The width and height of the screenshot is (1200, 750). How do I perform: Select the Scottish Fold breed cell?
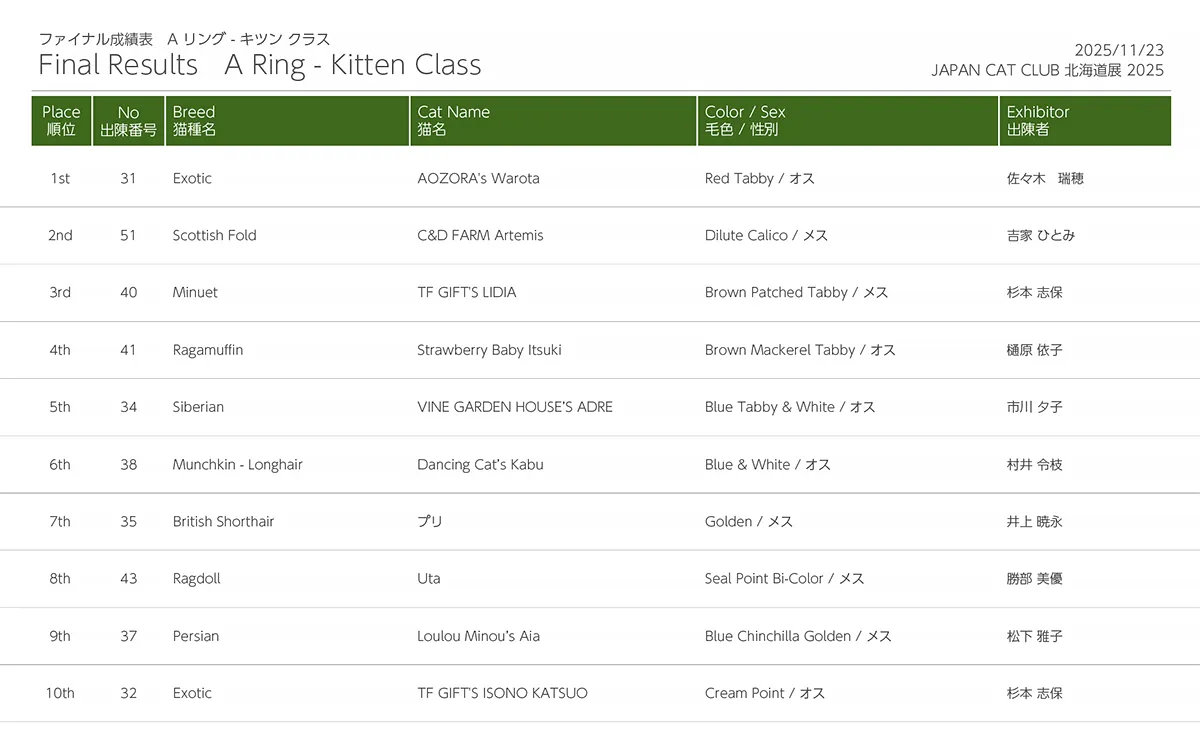(x=214, y=236)
